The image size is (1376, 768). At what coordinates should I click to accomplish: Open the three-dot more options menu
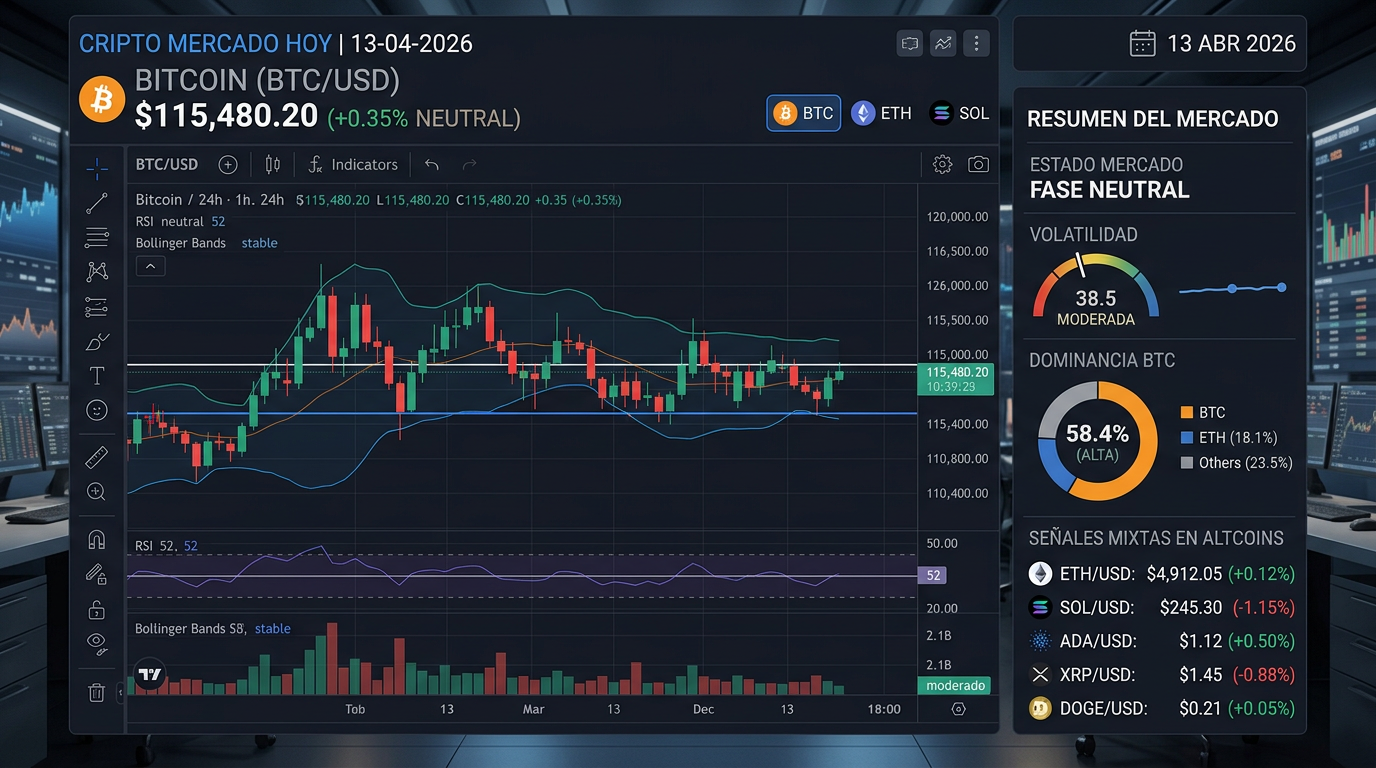pyautogui.click(x=976, y=43)
